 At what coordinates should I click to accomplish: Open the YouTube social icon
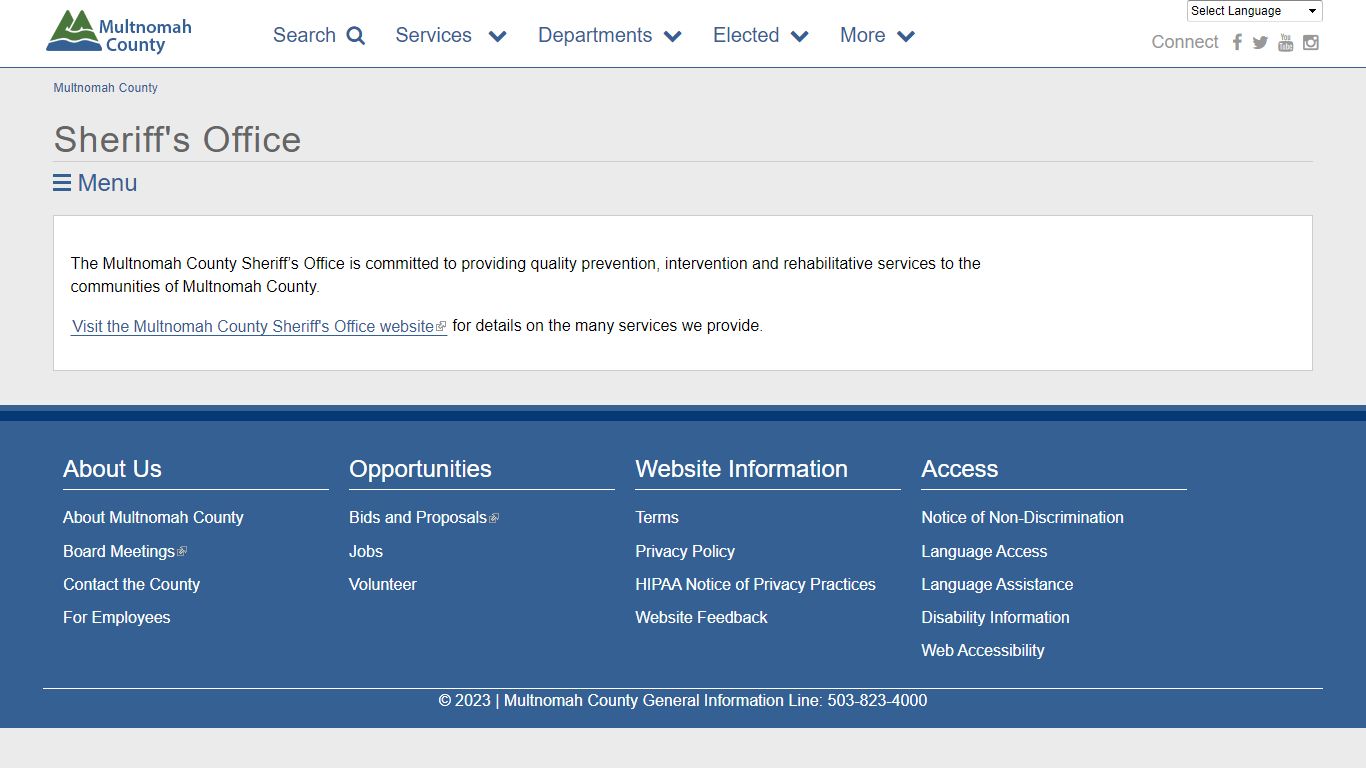pyautogui.click(x=1286, y=42)
